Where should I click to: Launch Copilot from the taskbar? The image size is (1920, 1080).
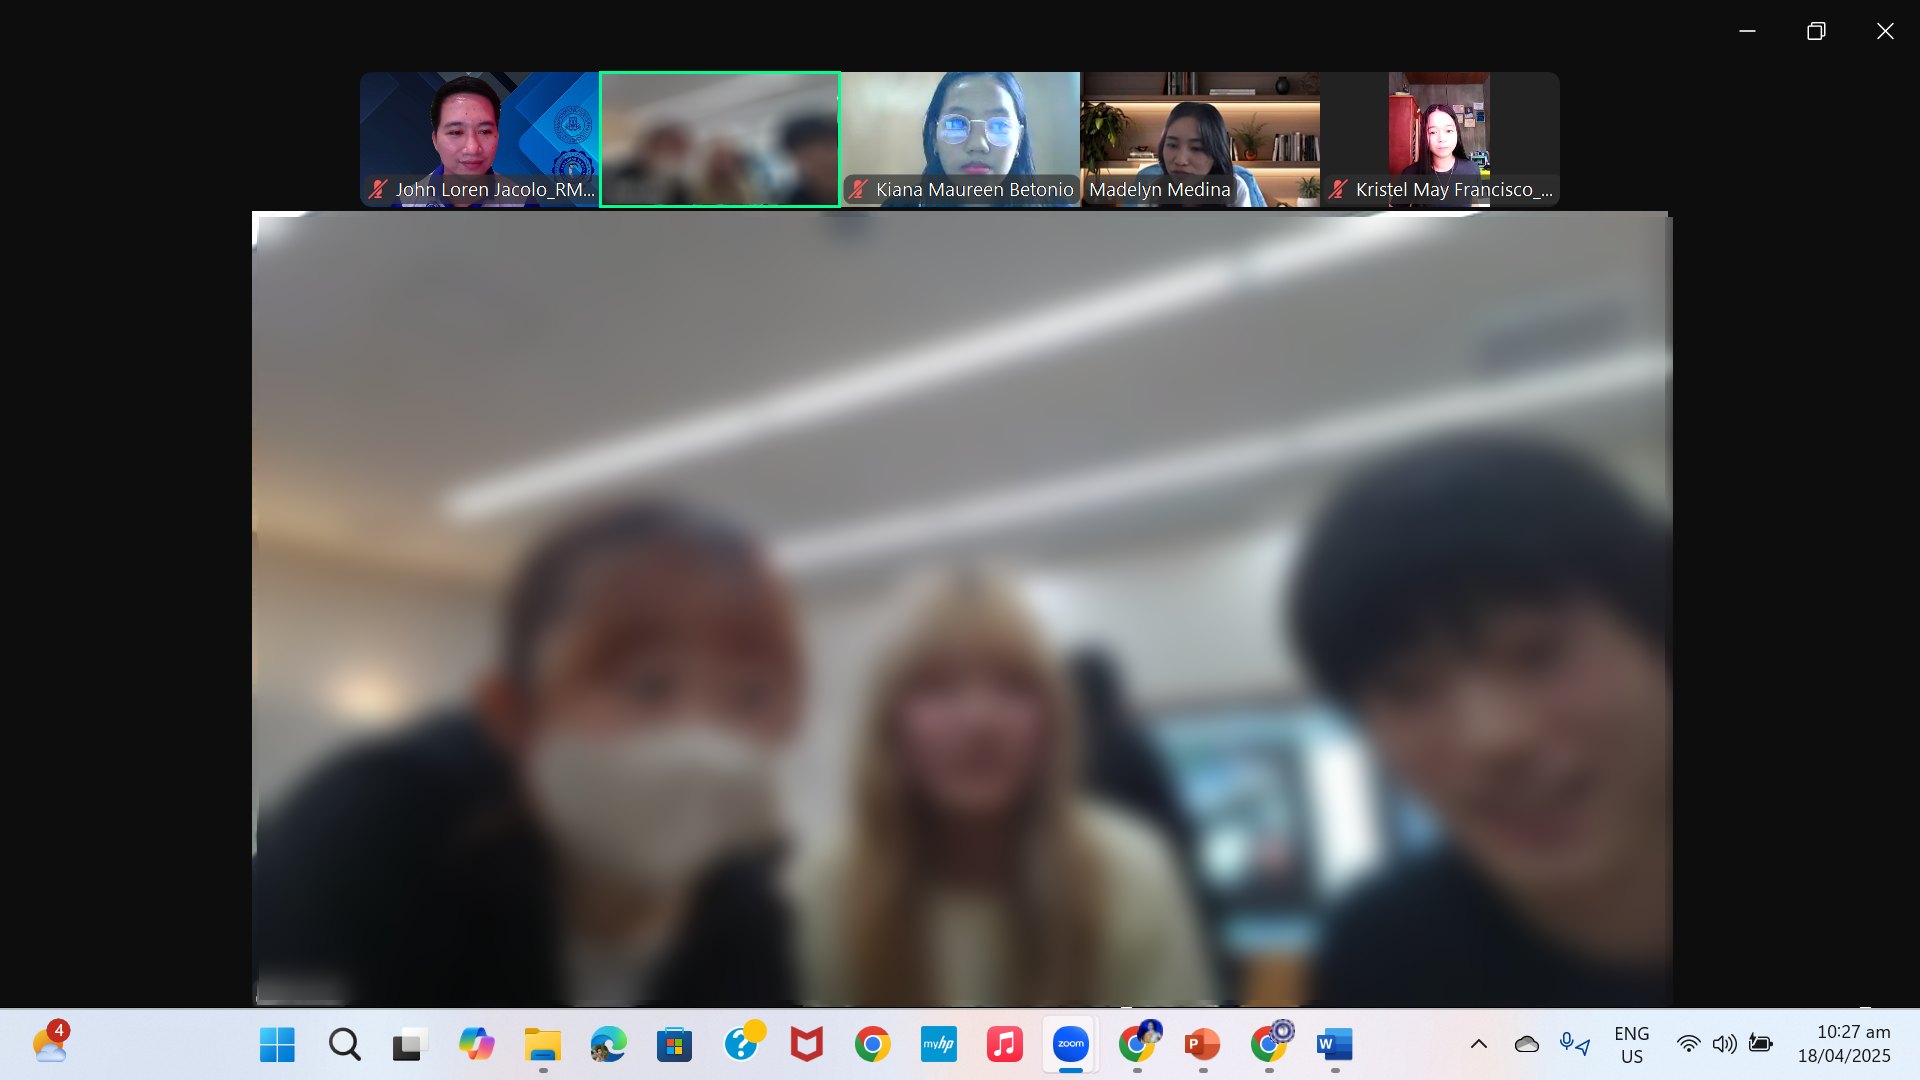(476, 1045)
